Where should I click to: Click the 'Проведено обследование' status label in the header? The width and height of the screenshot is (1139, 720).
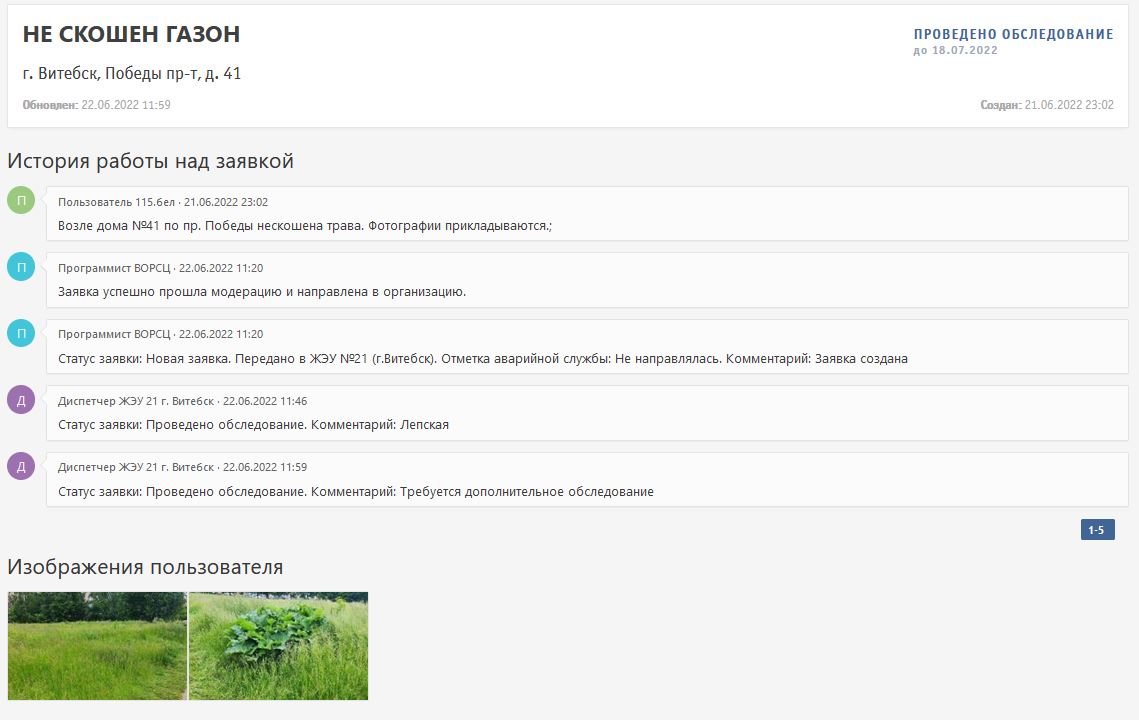click(x=1013, y=34)
